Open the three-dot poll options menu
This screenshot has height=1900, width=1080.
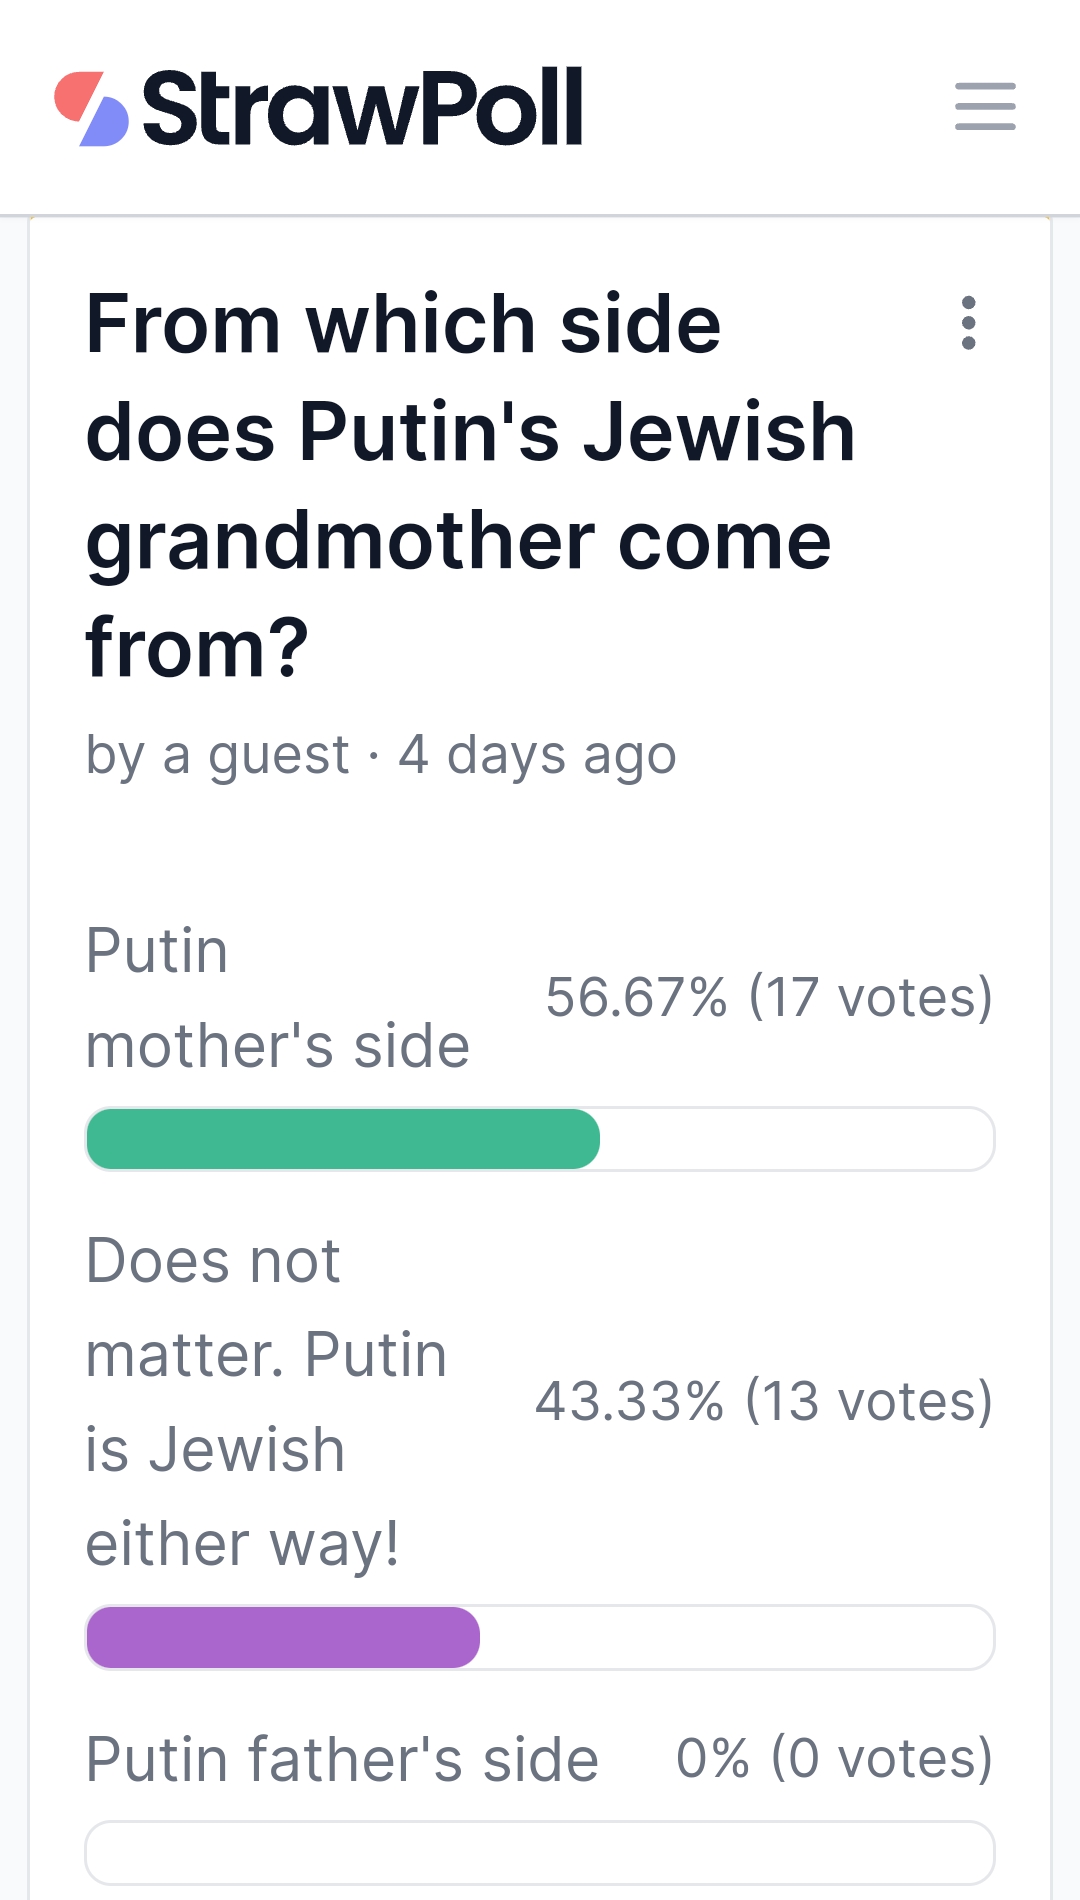(968, 323)
